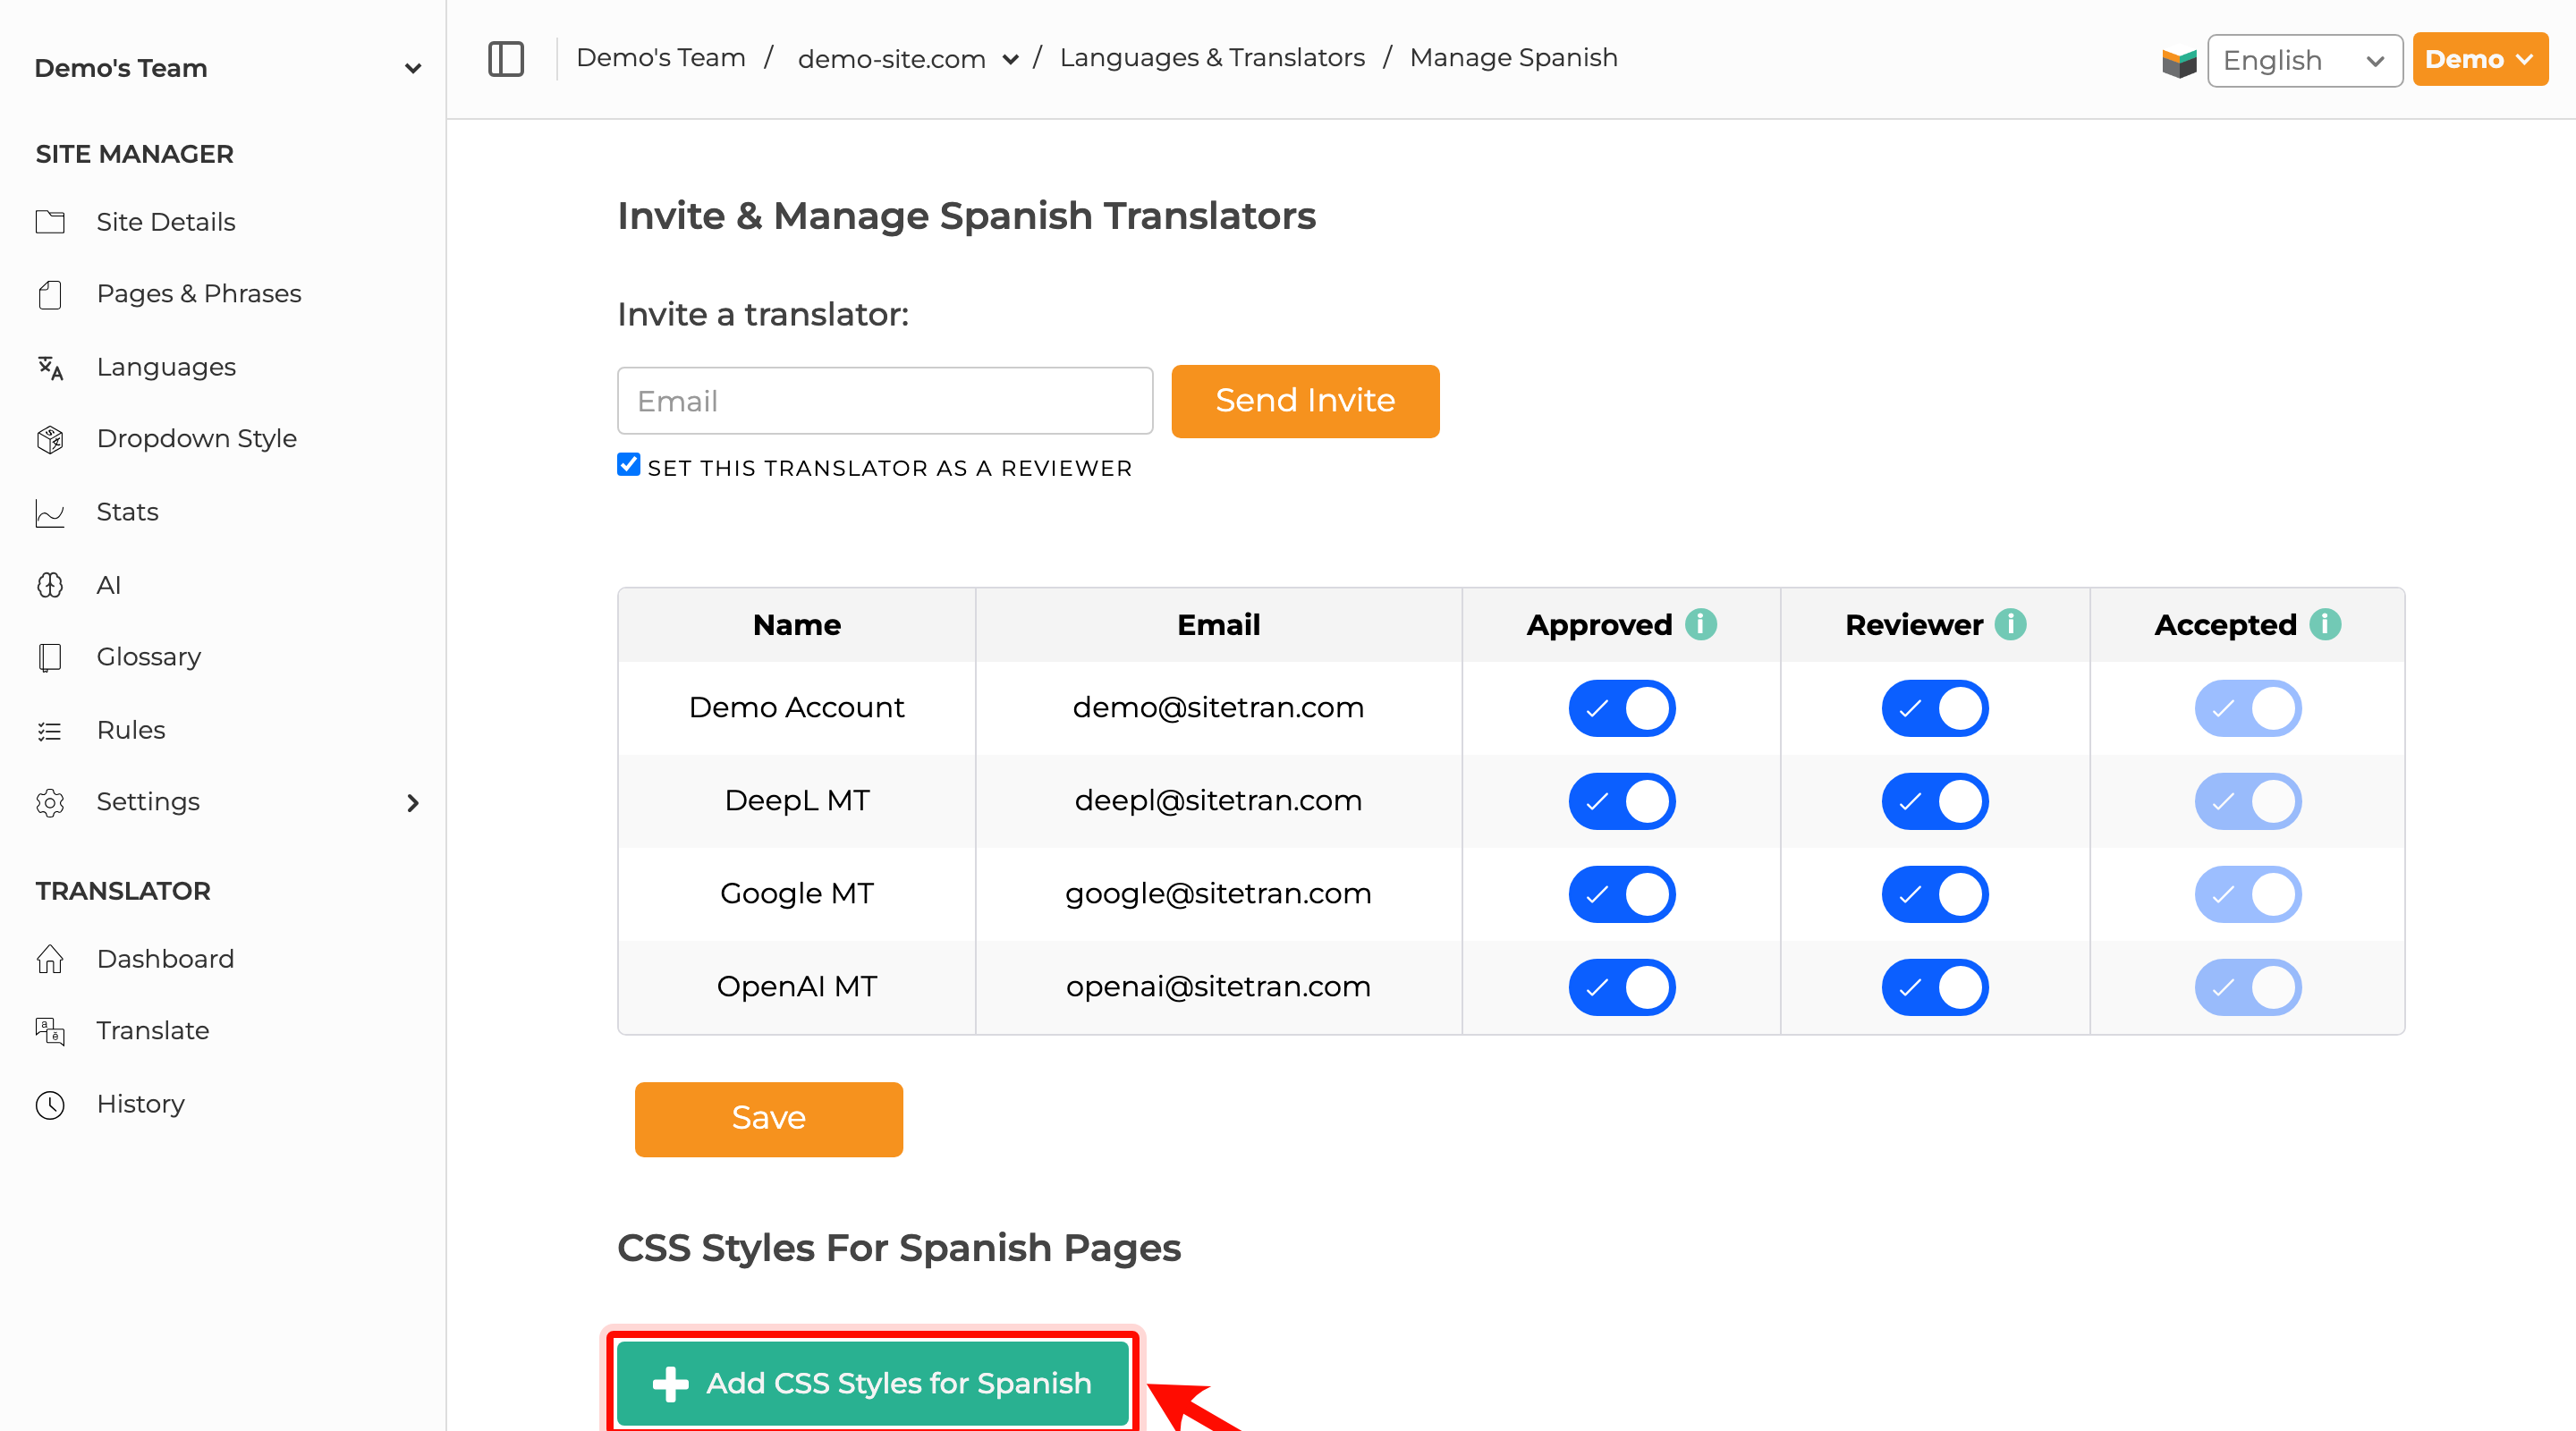Click the Glossary book icon

(x=50, y=657)
